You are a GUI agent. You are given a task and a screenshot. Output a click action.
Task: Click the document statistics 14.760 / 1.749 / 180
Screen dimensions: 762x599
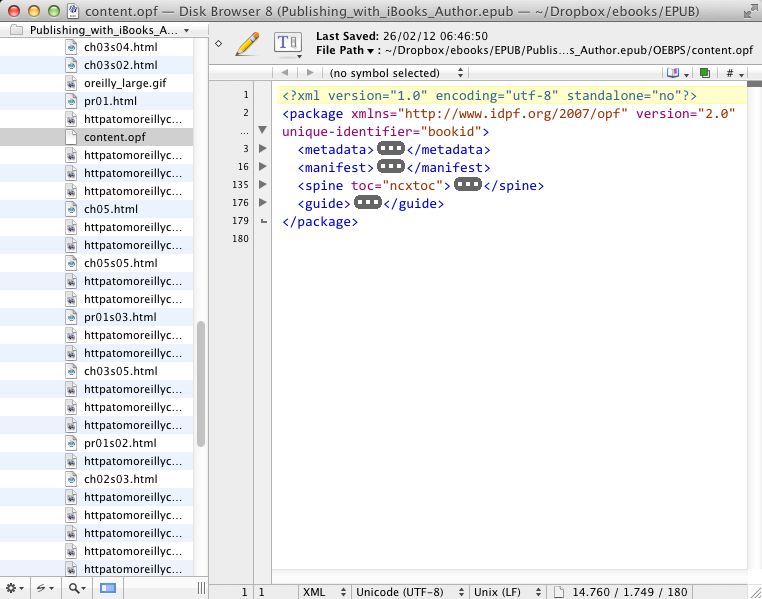(629, 592)
